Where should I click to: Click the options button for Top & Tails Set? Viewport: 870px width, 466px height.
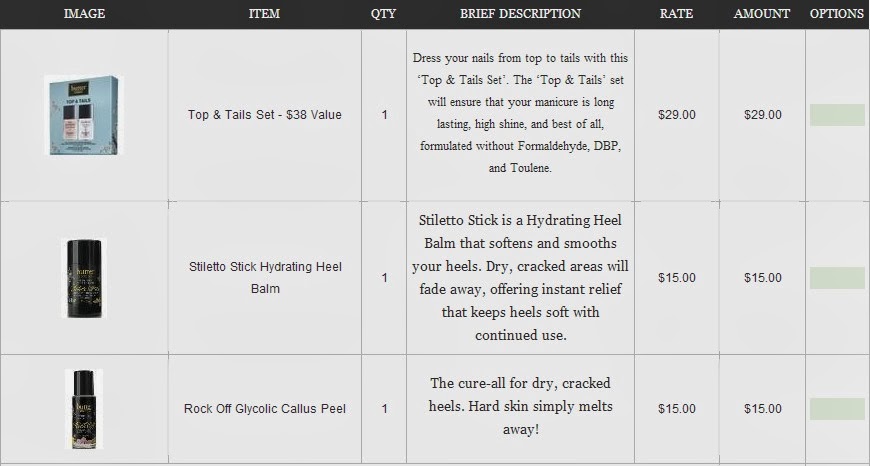[x=837, y=115]
